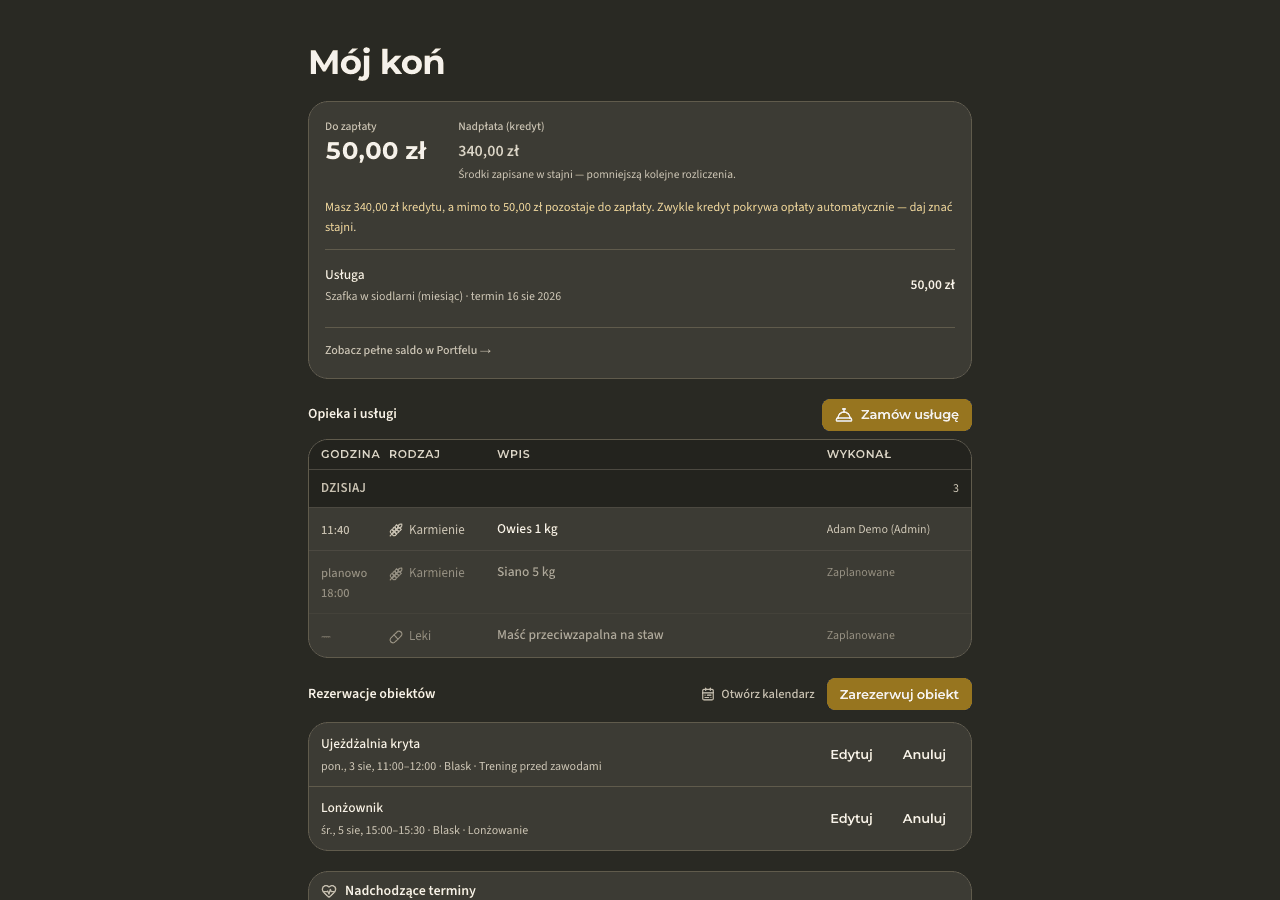Follow the Zobacz pełne saldo w Portfelu link
The image size is (1280, 900).
tap(408, 350)
